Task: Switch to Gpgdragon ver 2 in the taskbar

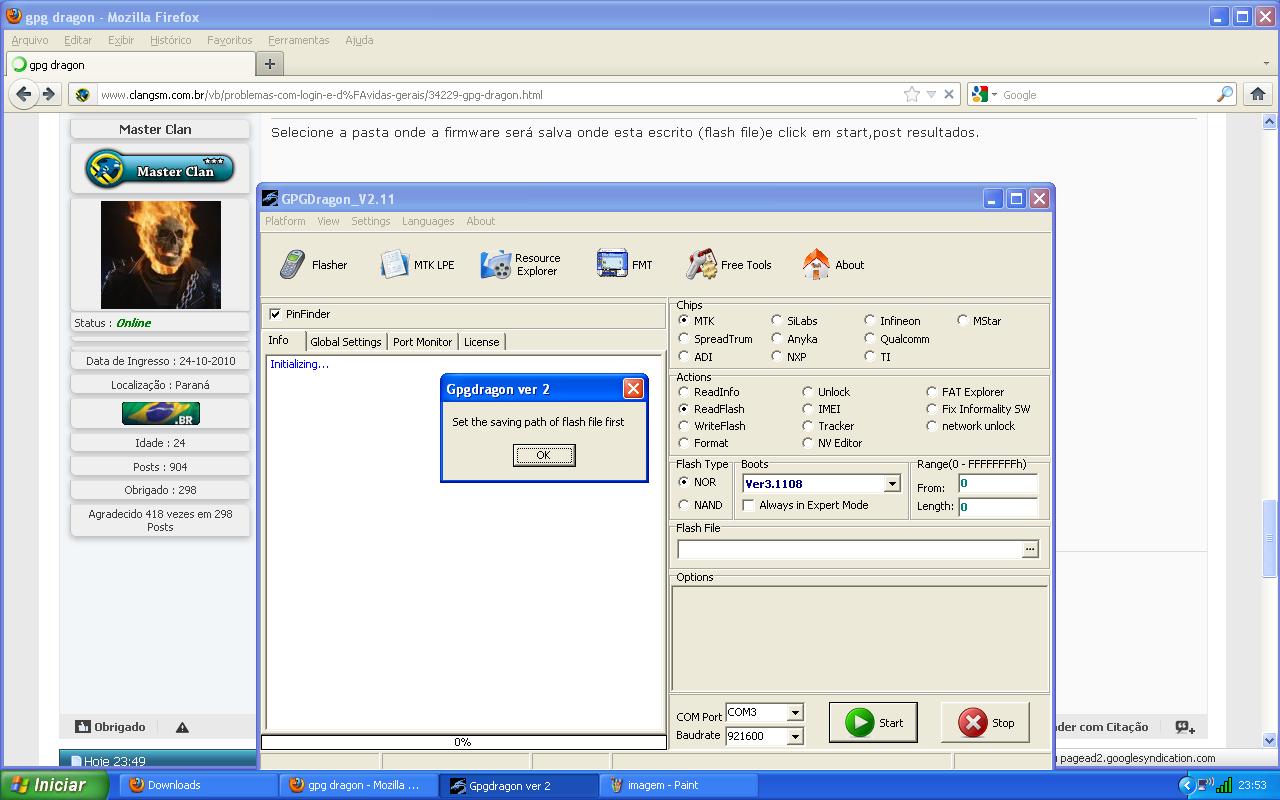Action: pyautogui.click(x=516, y=785)
